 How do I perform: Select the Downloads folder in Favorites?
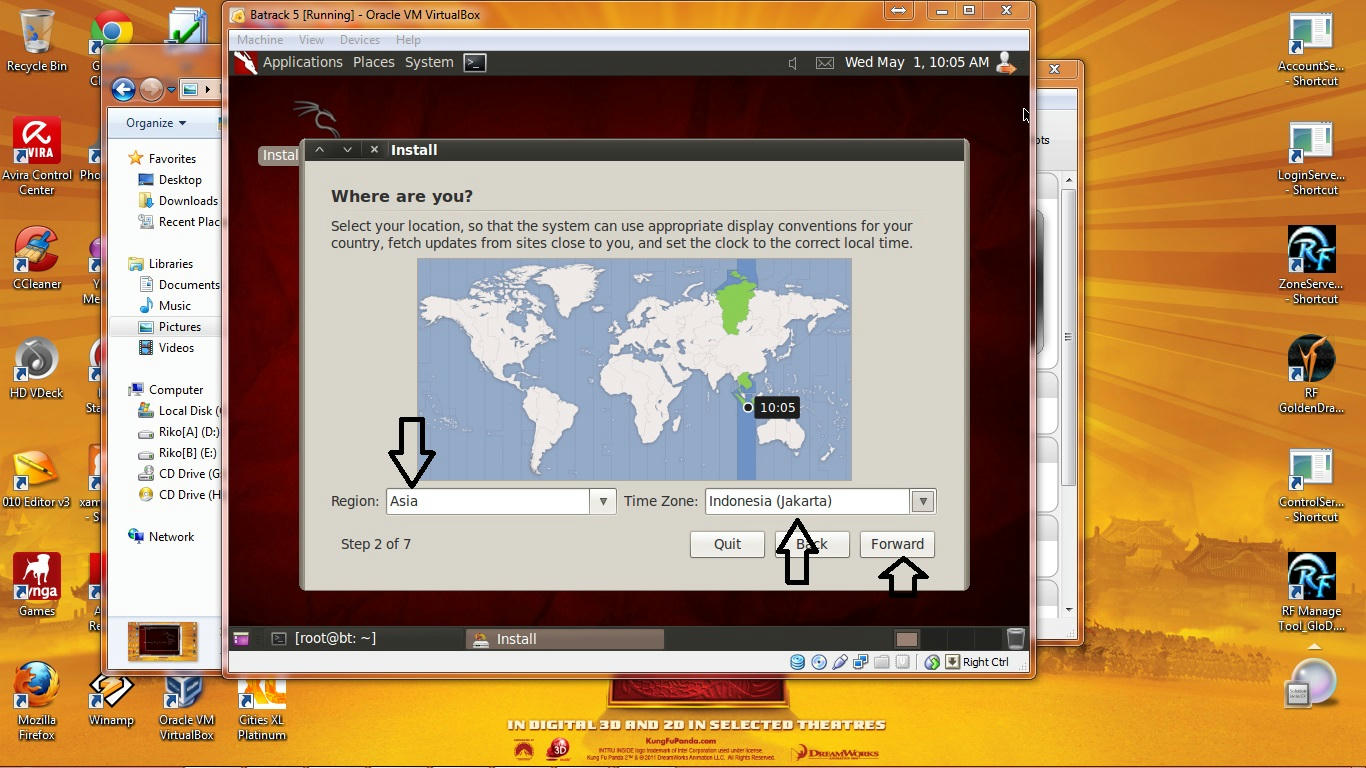(187, 201)
